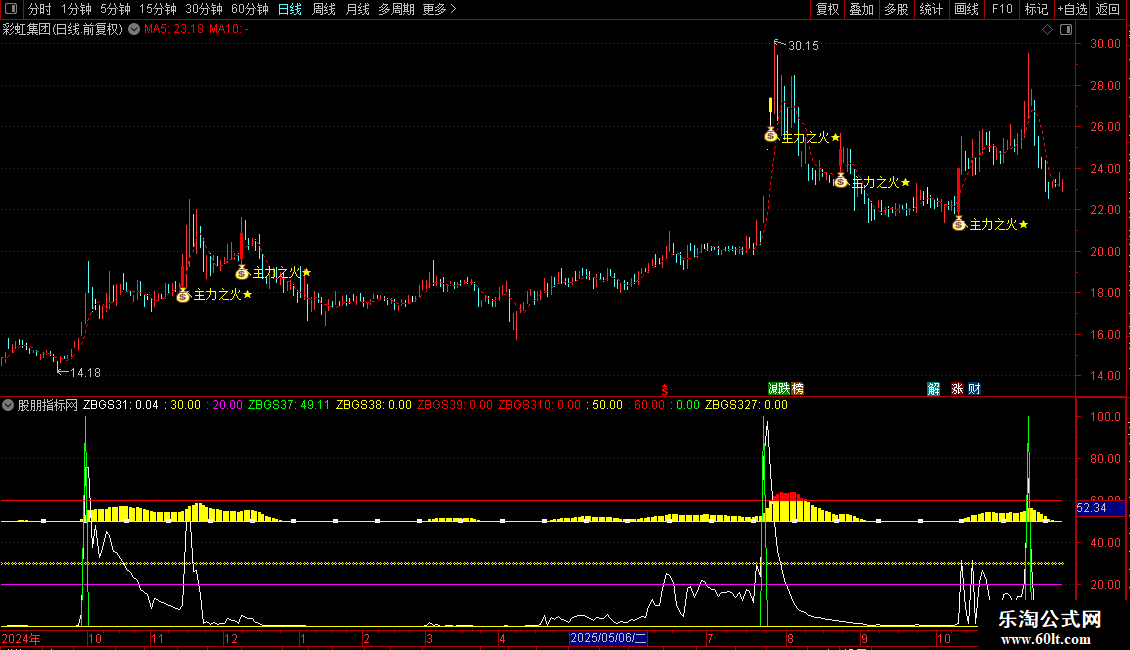Click the money bag icon near 18.00 level
The image size is (1130, 650).
[x=183, y=295]
